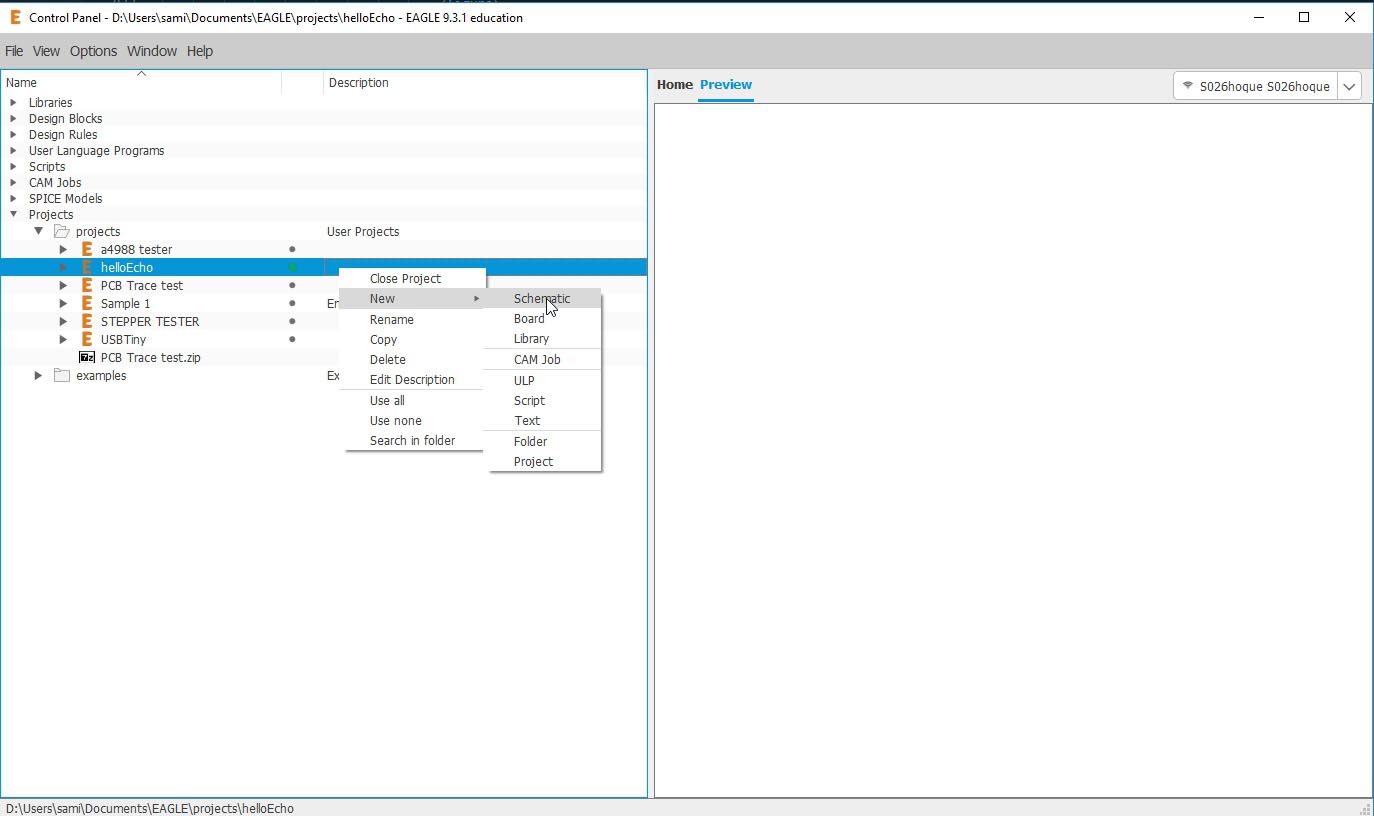Click the S026hoque account button
Viewport: 1374px width, 816px height.
pos(1256,86)
